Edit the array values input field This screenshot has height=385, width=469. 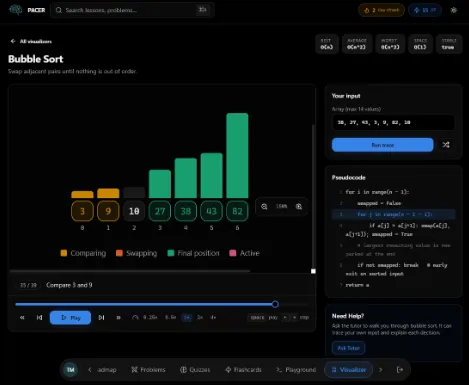pos(393,122)
